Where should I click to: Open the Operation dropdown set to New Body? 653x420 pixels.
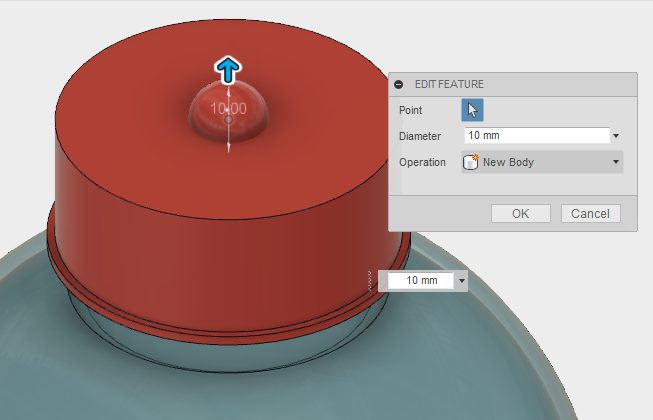[542, 162]
